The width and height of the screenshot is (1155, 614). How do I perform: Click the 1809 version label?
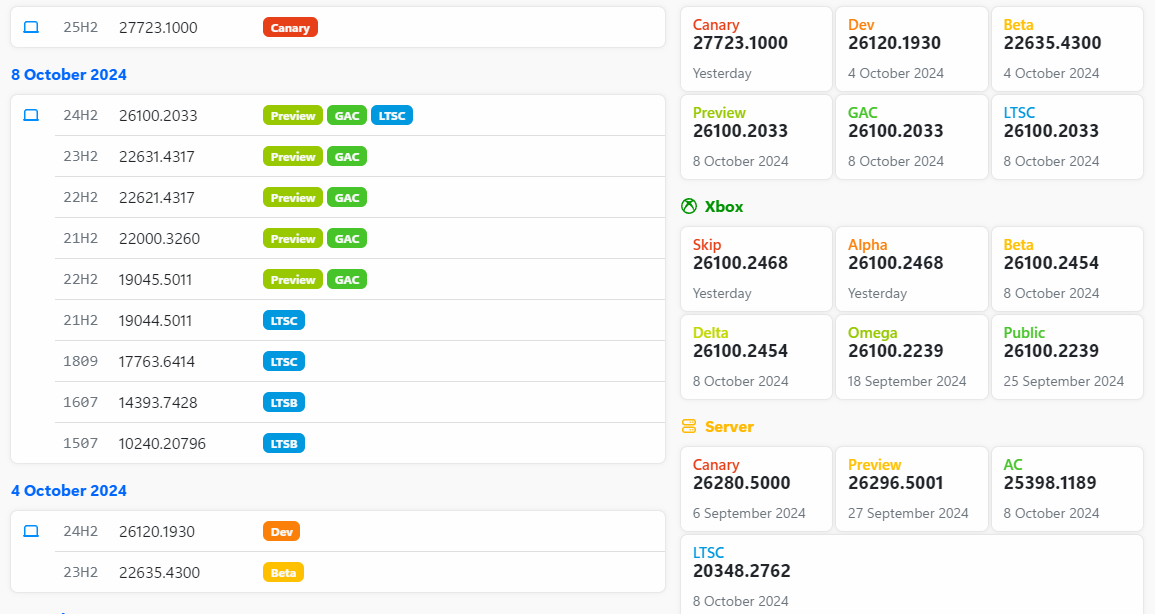[x=80, y=361]
